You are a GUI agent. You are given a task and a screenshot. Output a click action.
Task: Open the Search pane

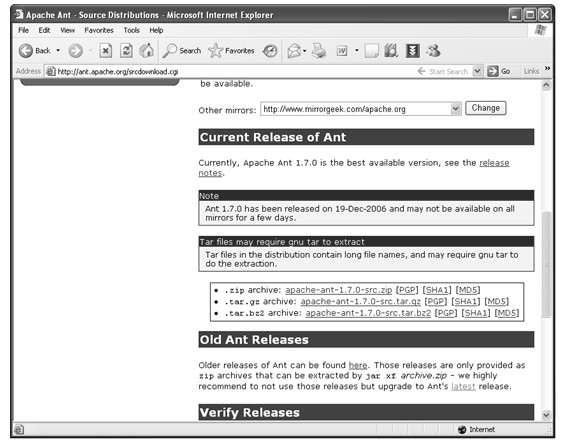click(x=181, y=51)
